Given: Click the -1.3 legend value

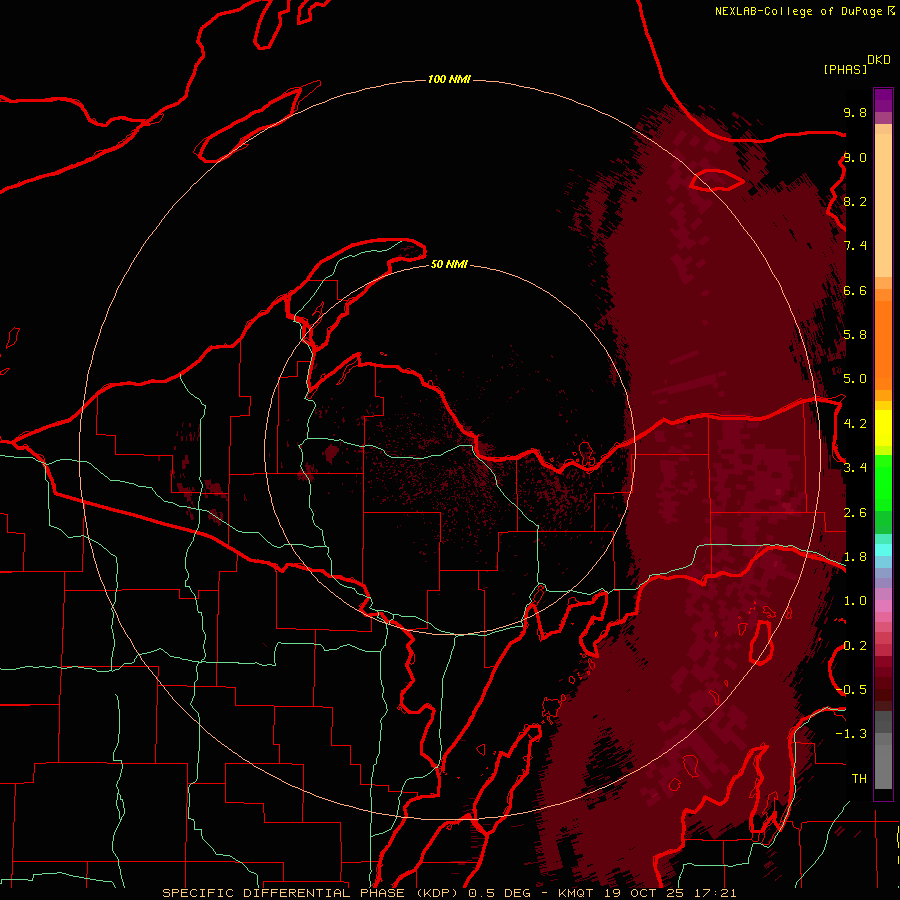Looking at the screenshot, I should pos(851,734).
